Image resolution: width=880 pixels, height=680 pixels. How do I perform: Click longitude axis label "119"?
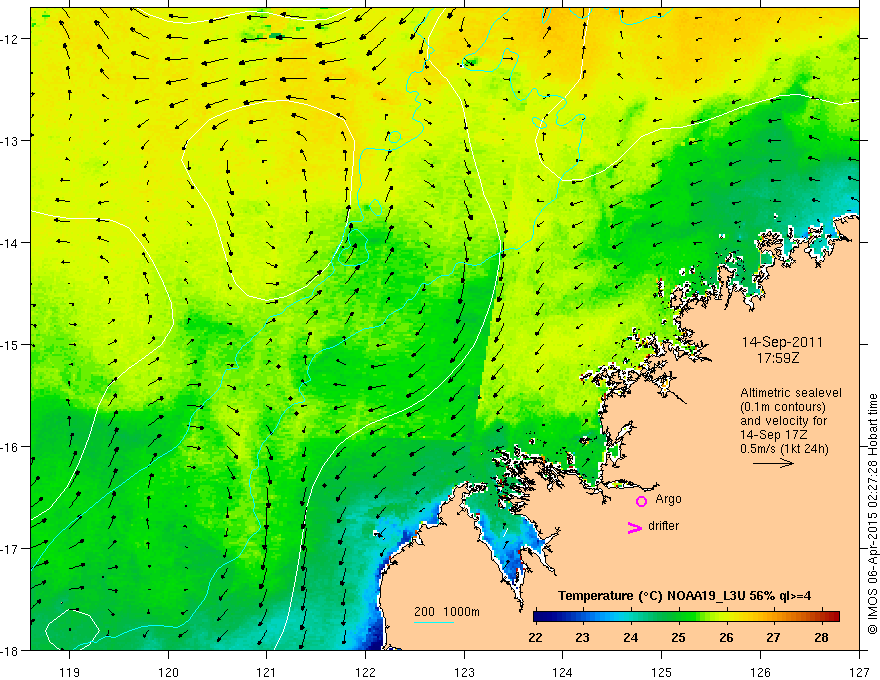click(70, 672)
